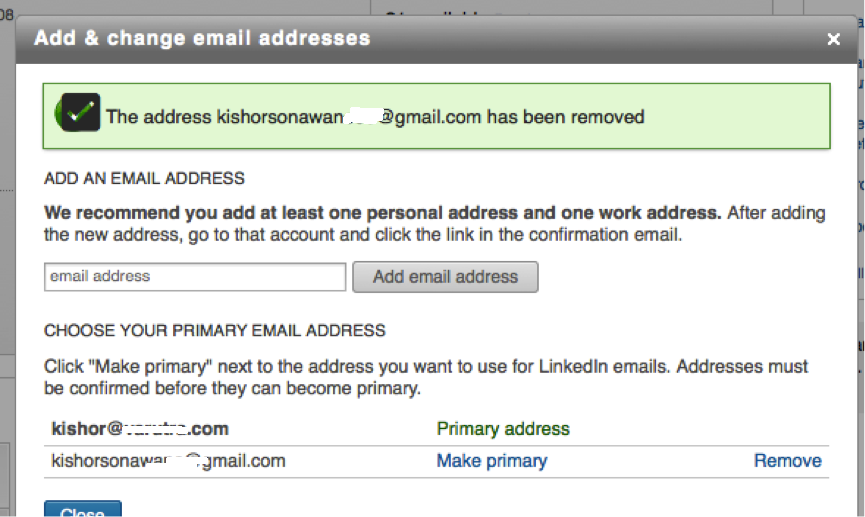Click the ADD AN EMAIL ADDRESS heading
The width and height of the screenshot is (865, 517).
(144, 178)
